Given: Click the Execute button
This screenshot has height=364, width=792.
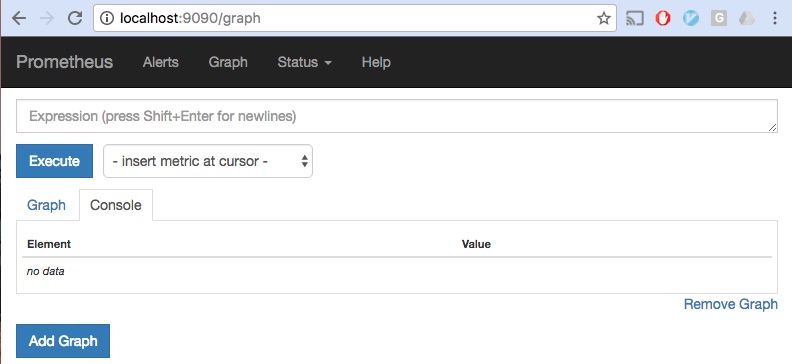Looking at the screenshot, I should 55,161.
